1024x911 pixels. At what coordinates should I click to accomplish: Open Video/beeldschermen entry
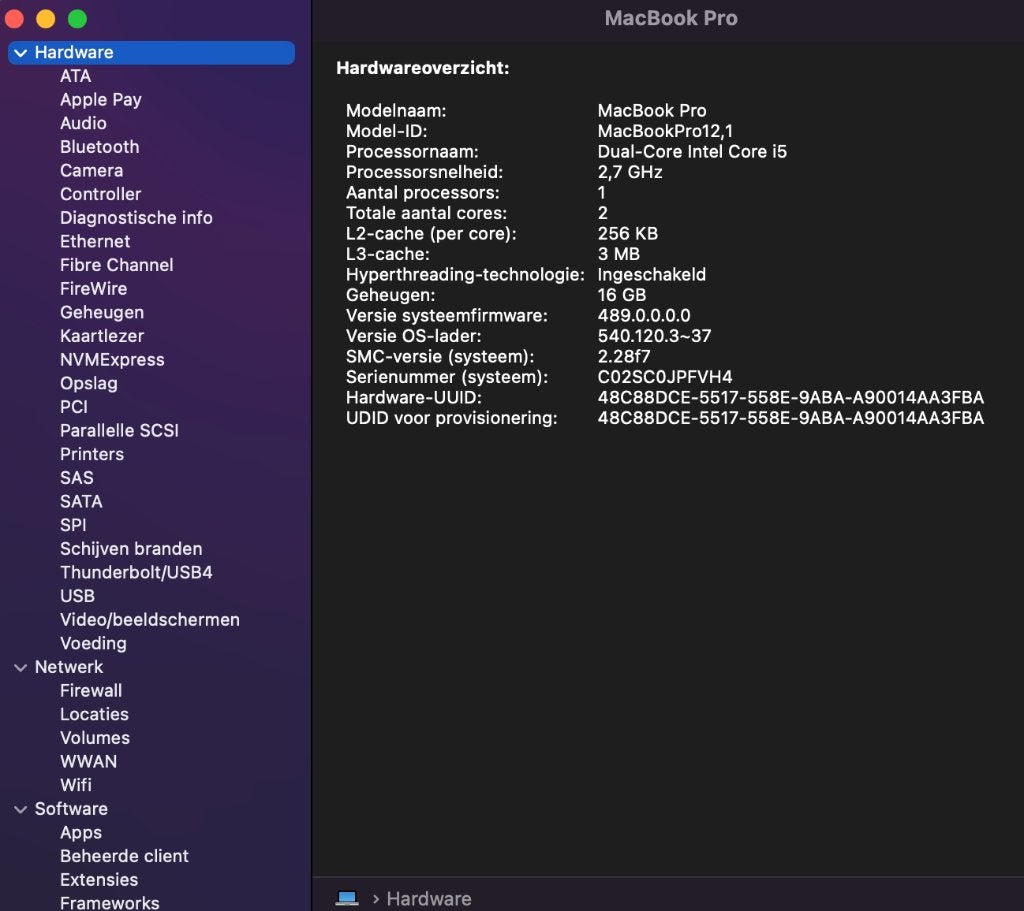click(x=150, y=620)
